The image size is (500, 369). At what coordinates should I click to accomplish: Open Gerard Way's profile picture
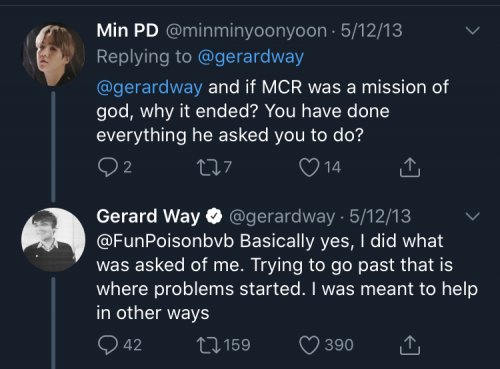53,240
